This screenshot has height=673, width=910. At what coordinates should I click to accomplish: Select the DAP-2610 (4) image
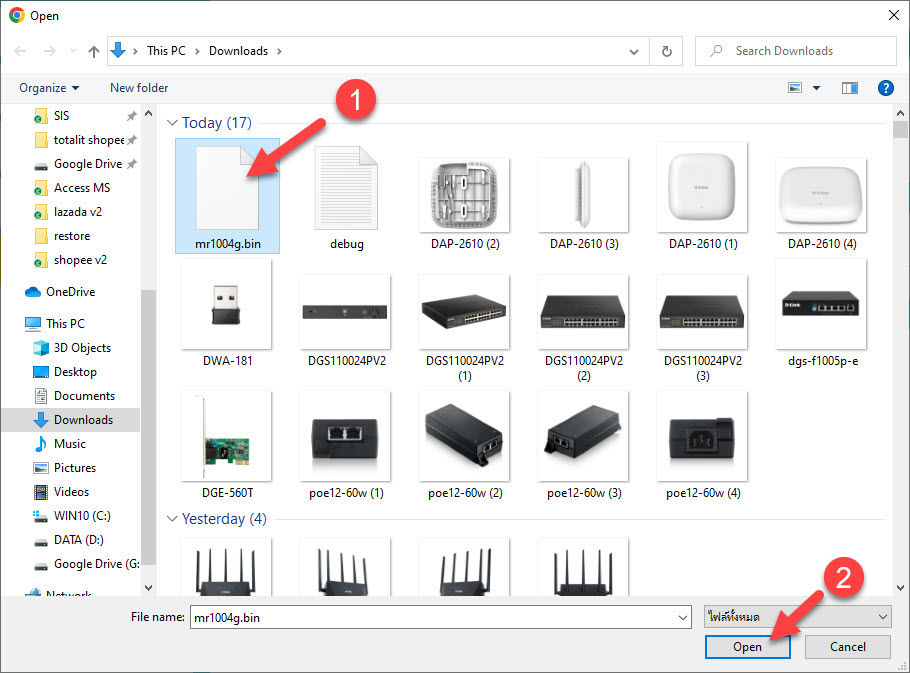coord(822,203)
